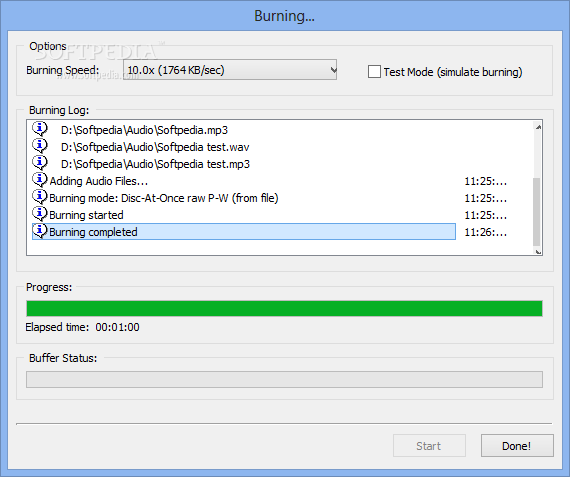Click the Burning... window title
The width and height of the screenshot is (570, 477).
point(284,16)
